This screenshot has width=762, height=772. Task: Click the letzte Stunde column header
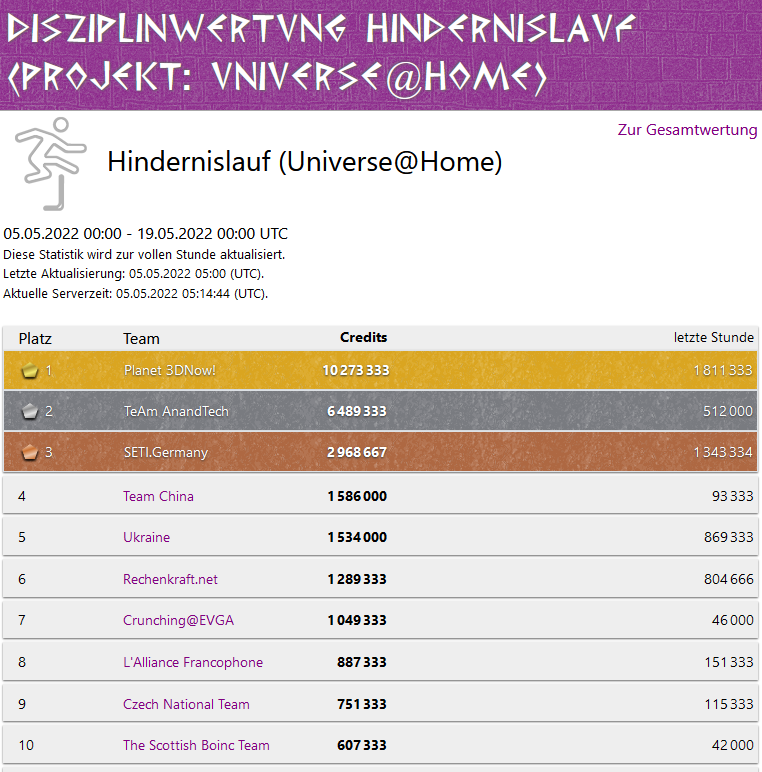(x=713, y=337)
